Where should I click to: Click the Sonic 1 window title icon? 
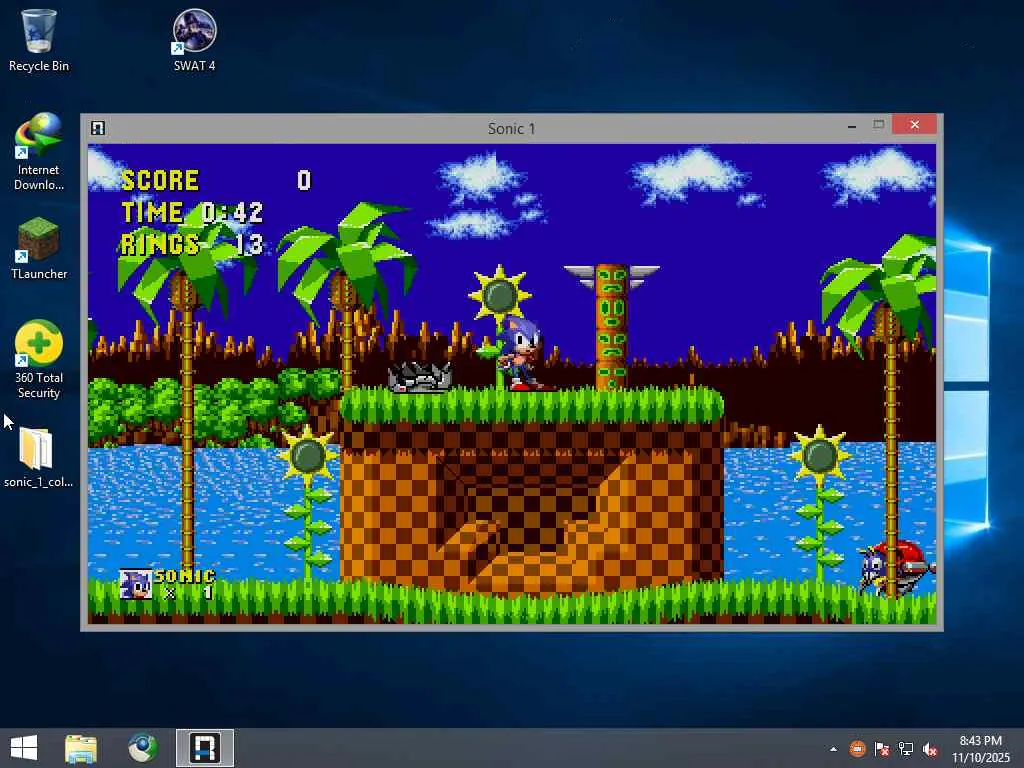click(x=98, y=128)
